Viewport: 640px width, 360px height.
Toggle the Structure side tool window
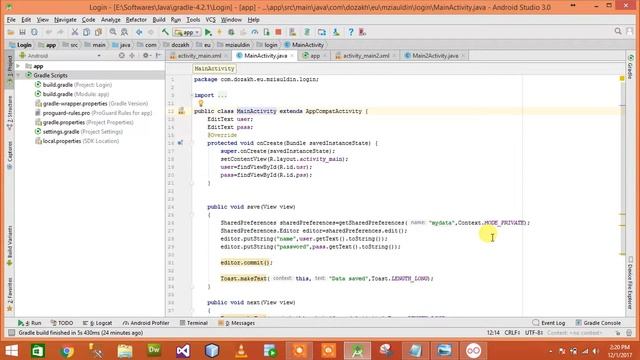tap(9, 113)
